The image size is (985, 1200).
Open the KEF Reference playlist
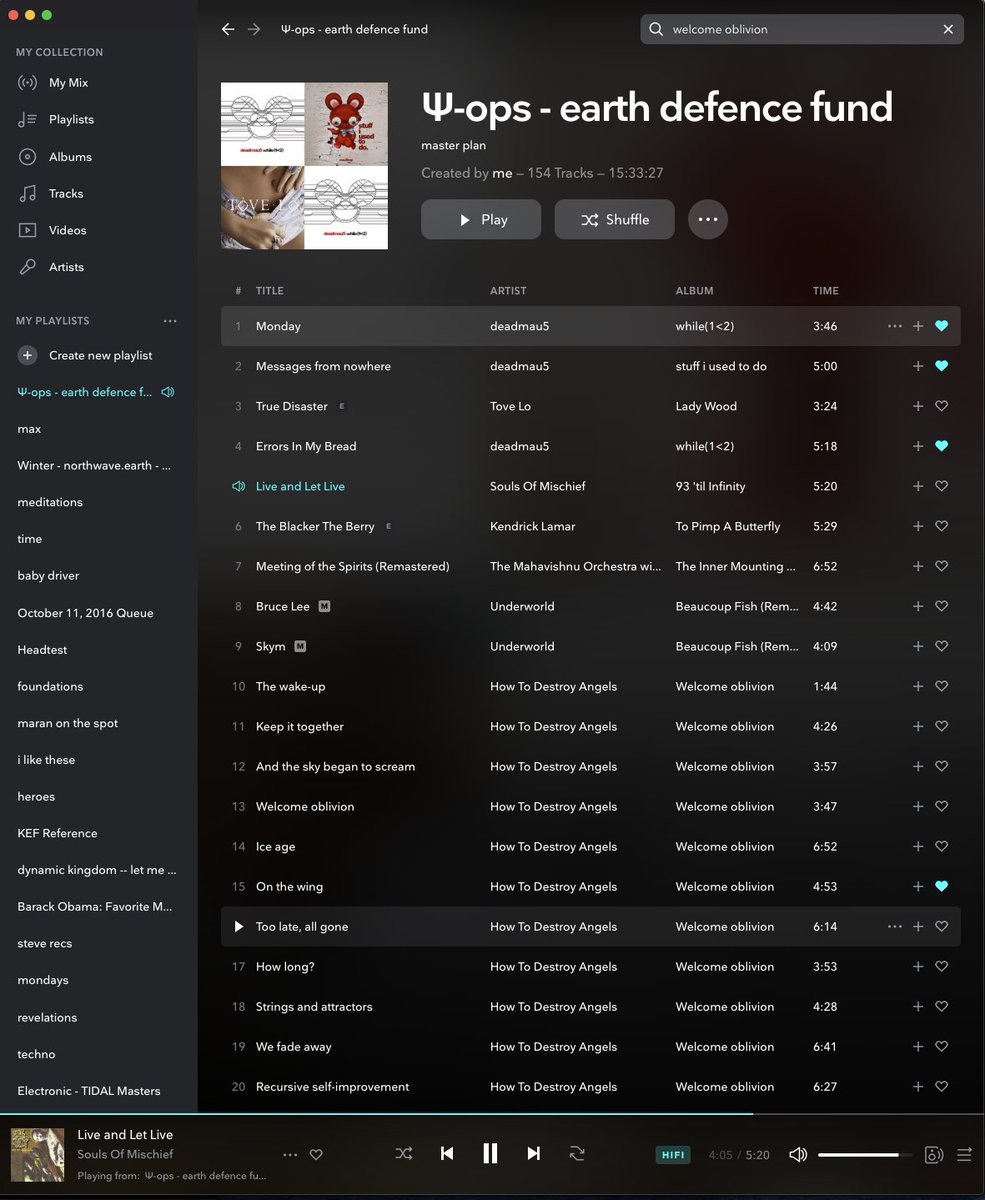[x=57, y=833]
